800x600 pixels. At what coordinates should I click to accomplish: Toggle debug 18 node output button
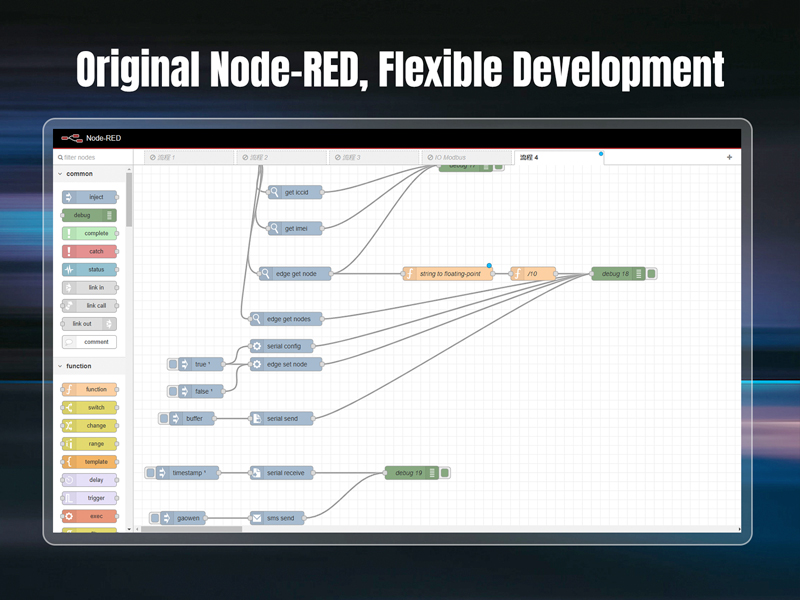click(x=652, y=274)
